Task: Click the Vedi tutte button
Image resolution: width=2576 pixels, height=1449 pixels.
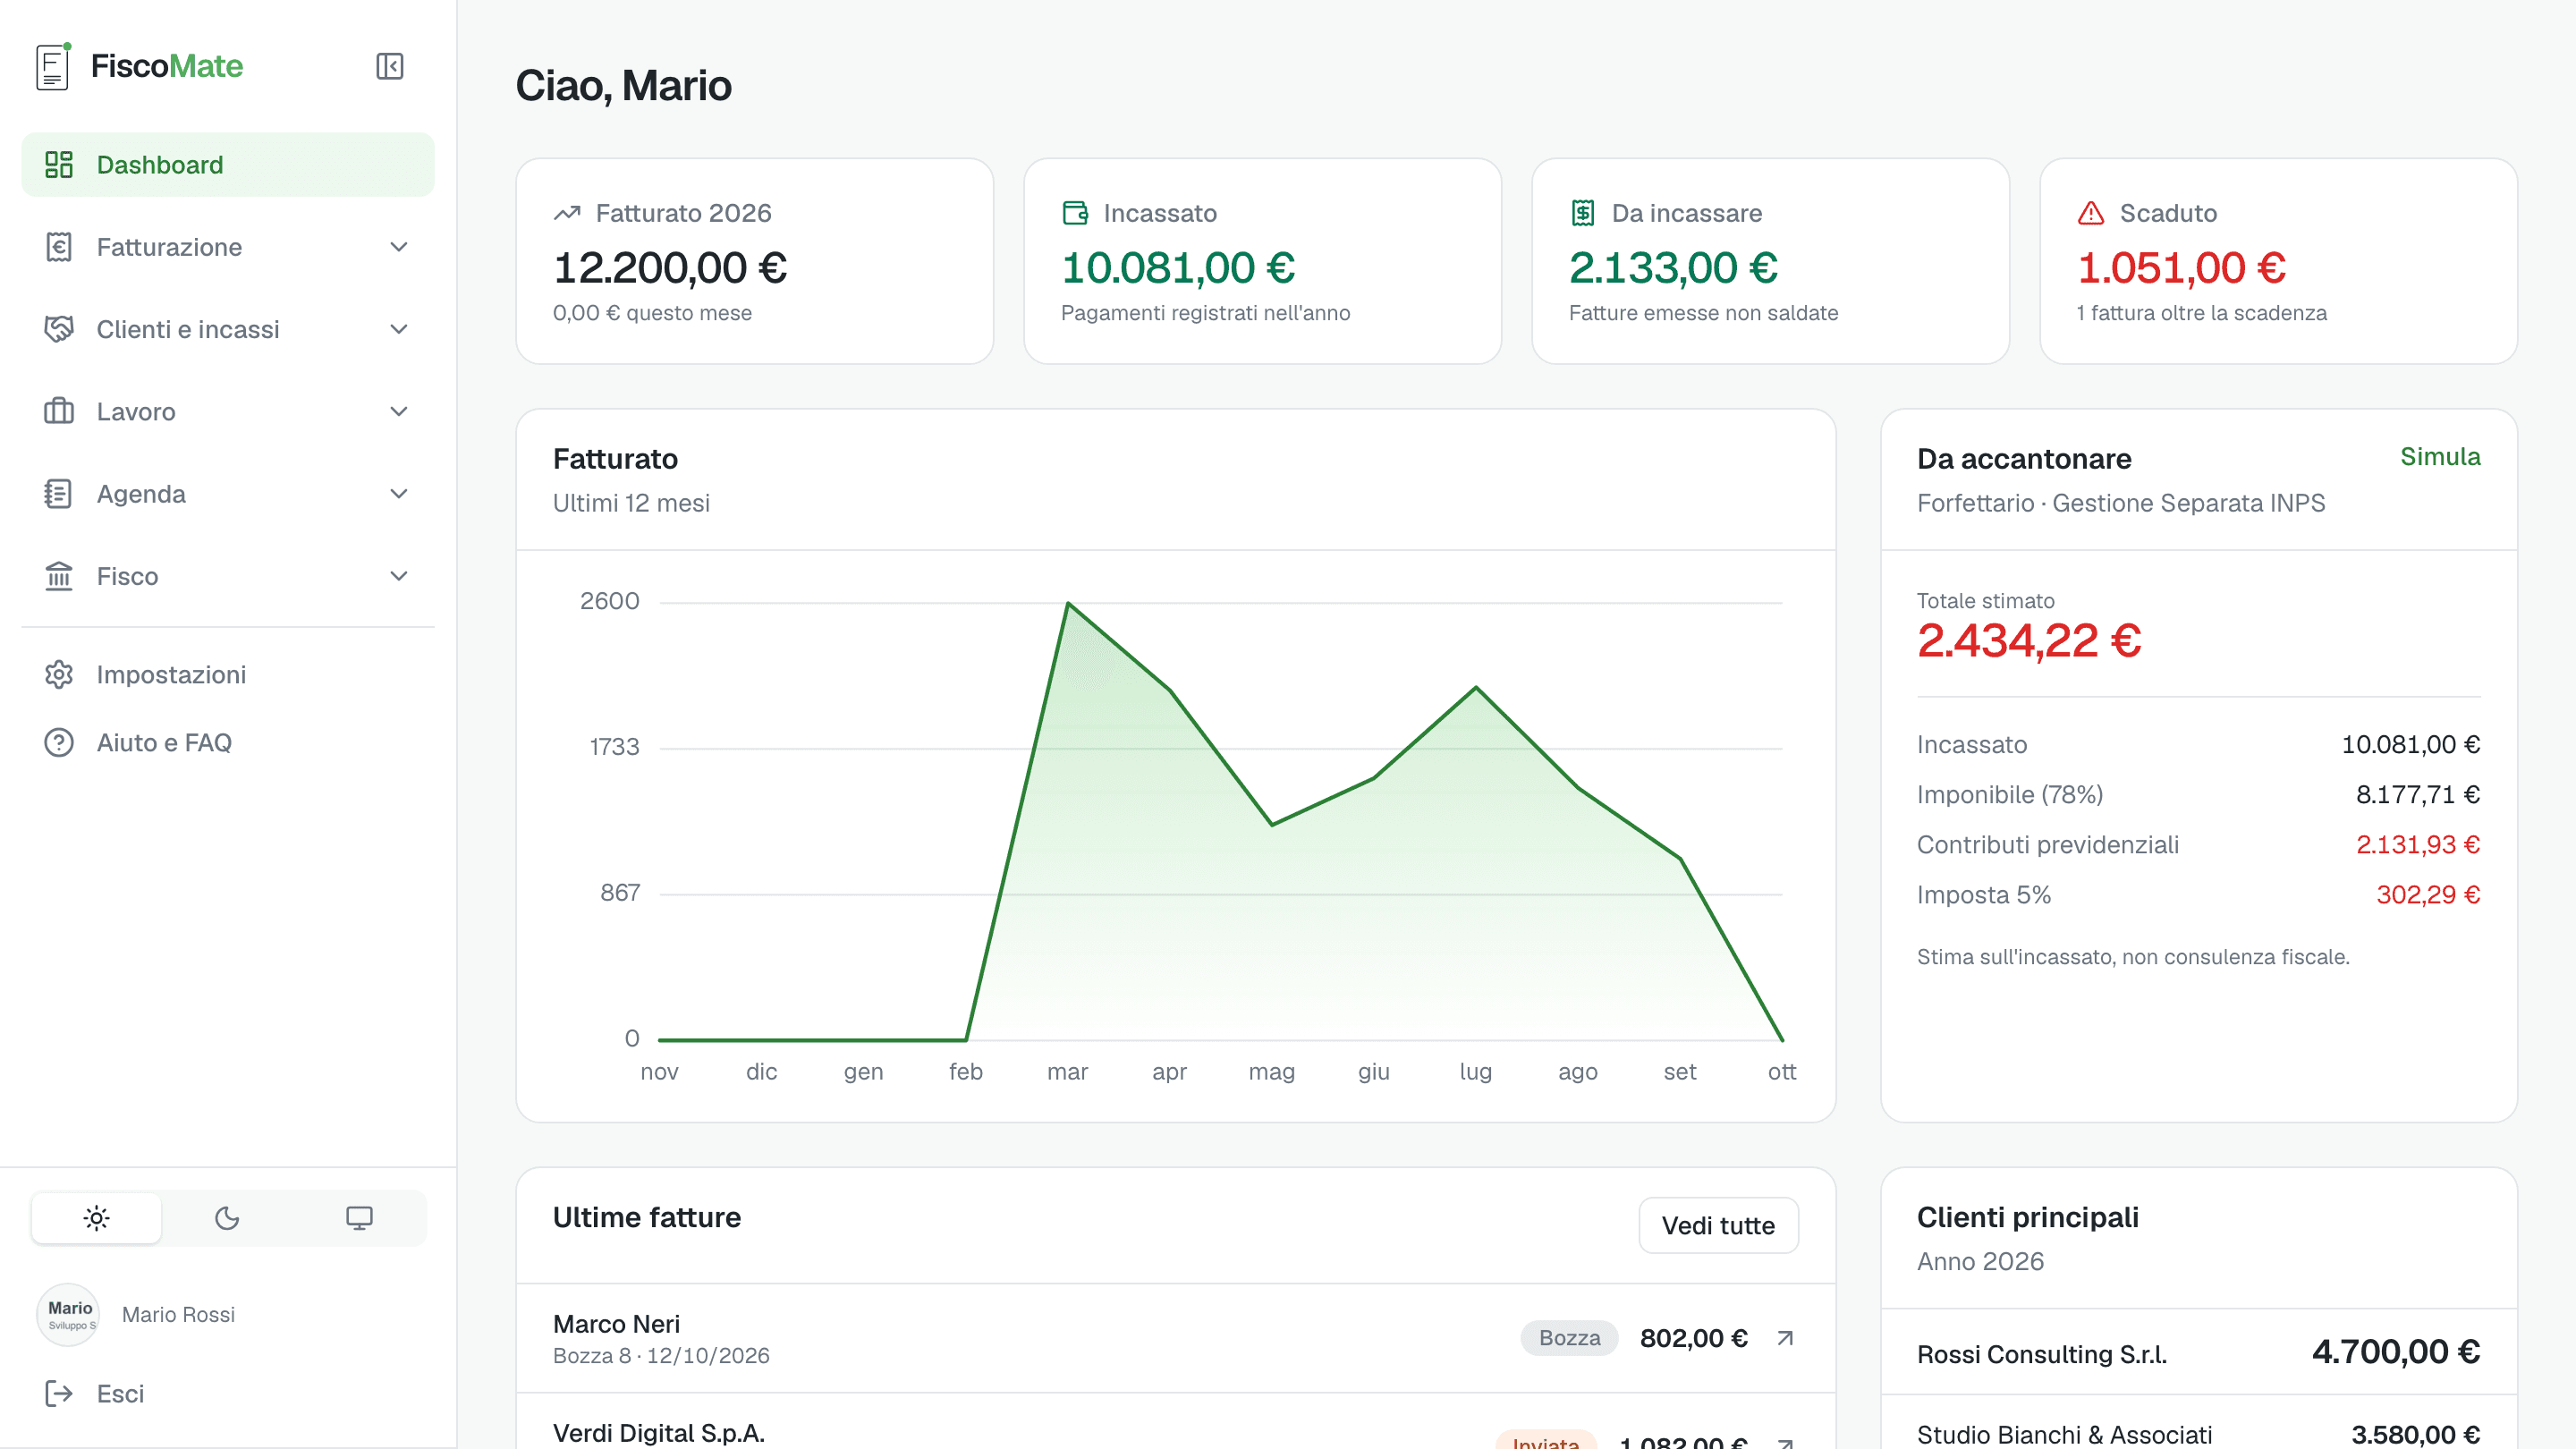Action: [x=1718, y=1226]
